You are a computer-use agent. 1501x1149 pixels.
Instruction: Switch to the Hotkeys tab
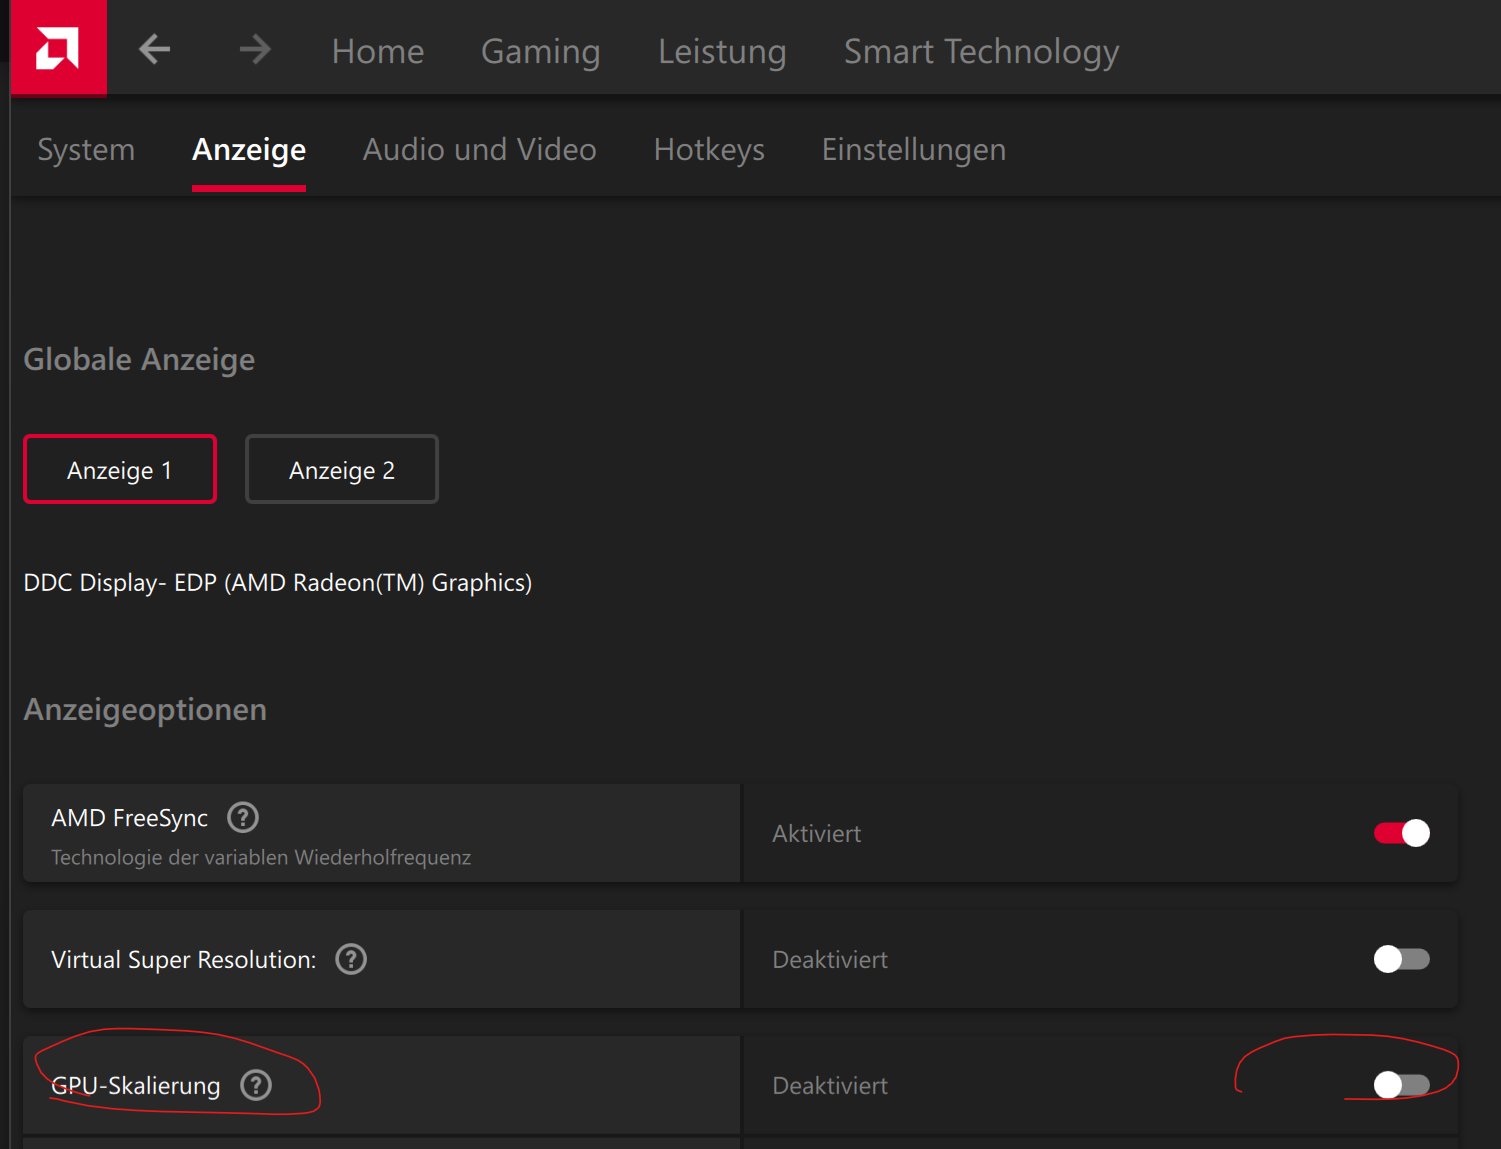click(709, 149)
